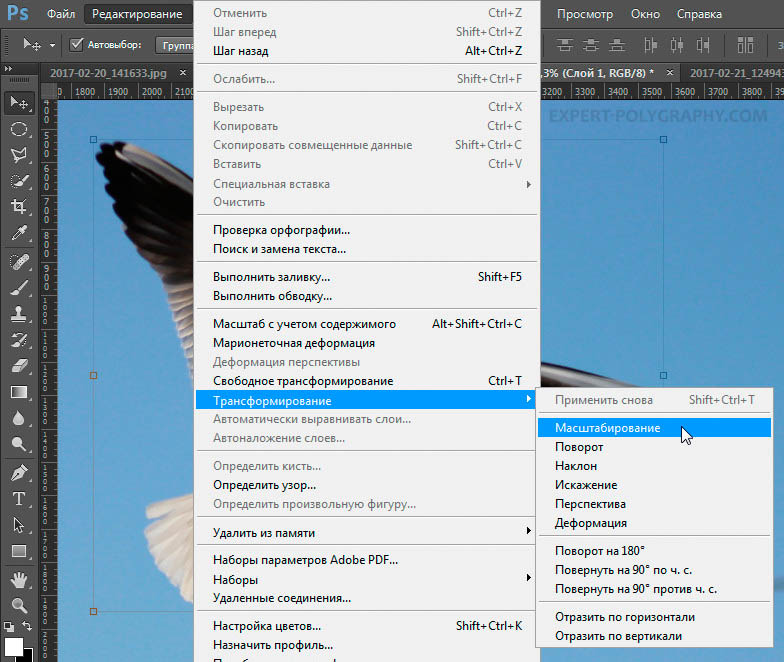Image resolution: width=784 pixels, height=662 pixels.
Task: Select the Zoom magnifier tool
Action: [19, 606]
